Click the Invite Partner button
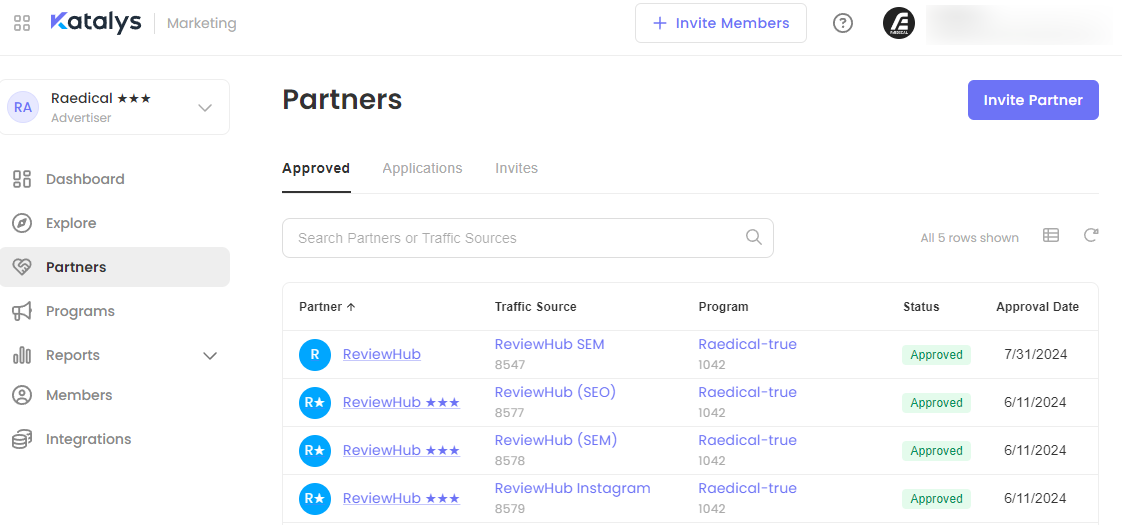The width and height of the screenshot is (1122, 525). point(1033,100)
